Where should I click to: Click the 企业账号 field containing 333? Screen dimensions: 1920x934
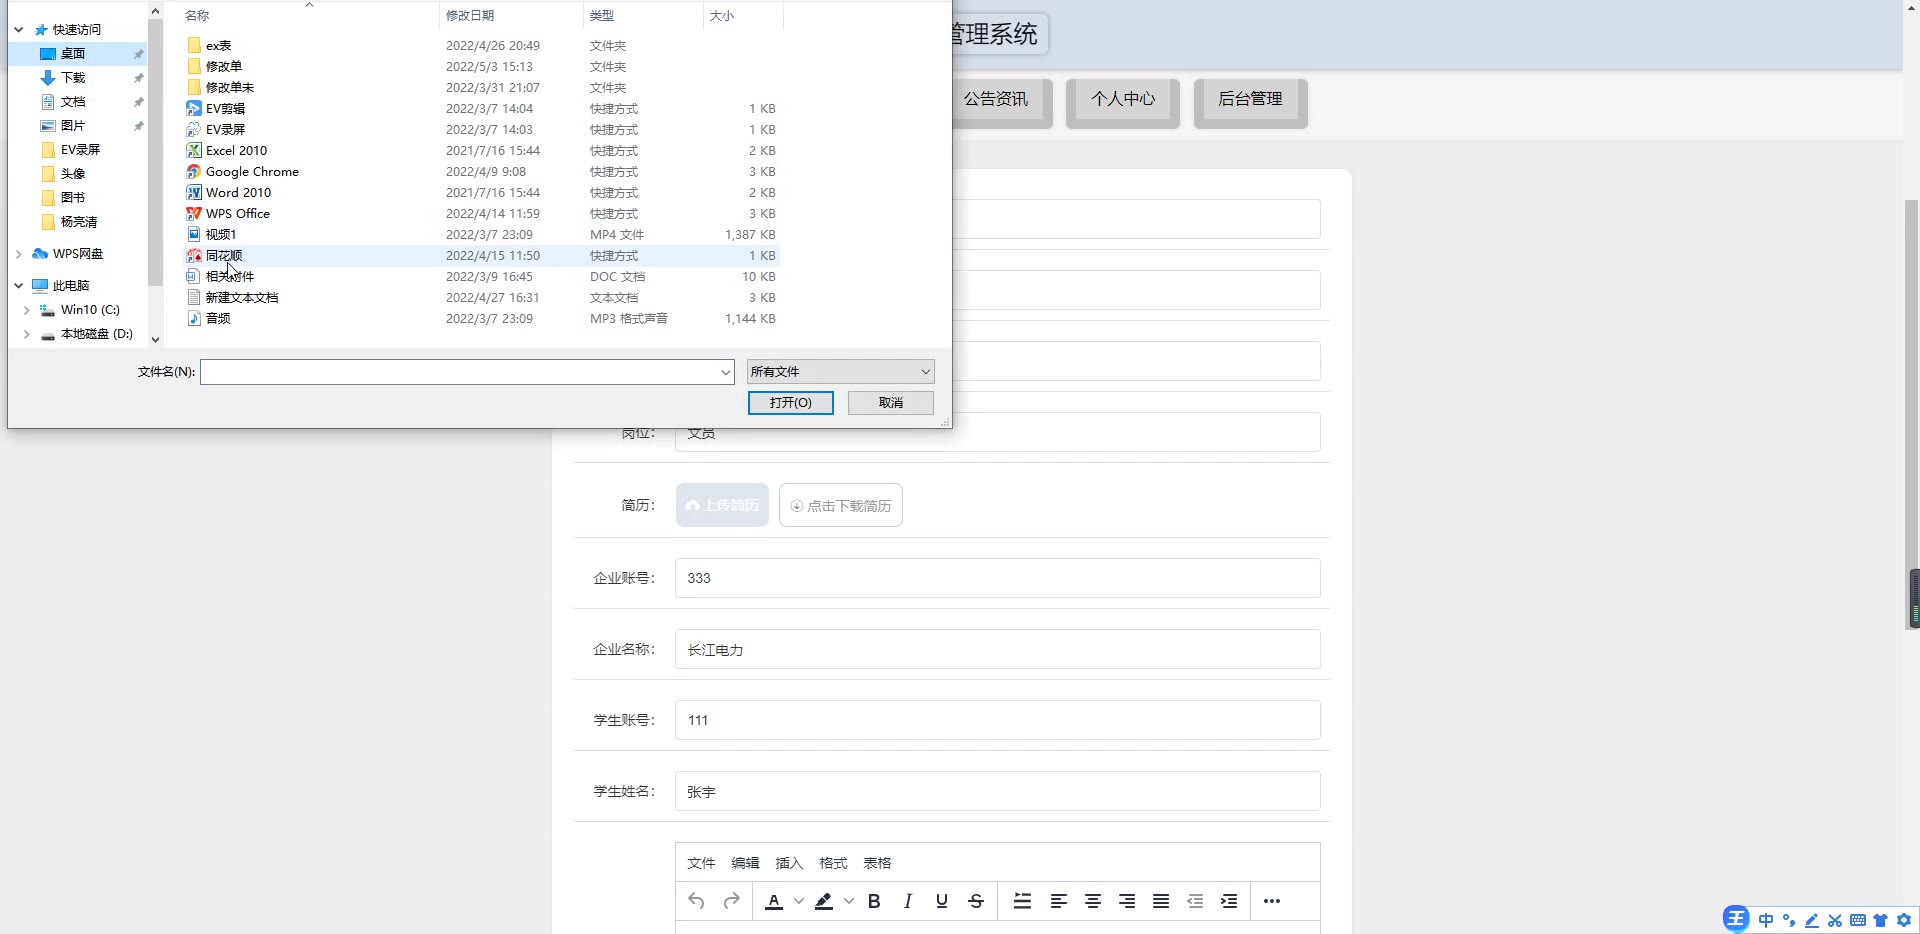coord(998,578)
